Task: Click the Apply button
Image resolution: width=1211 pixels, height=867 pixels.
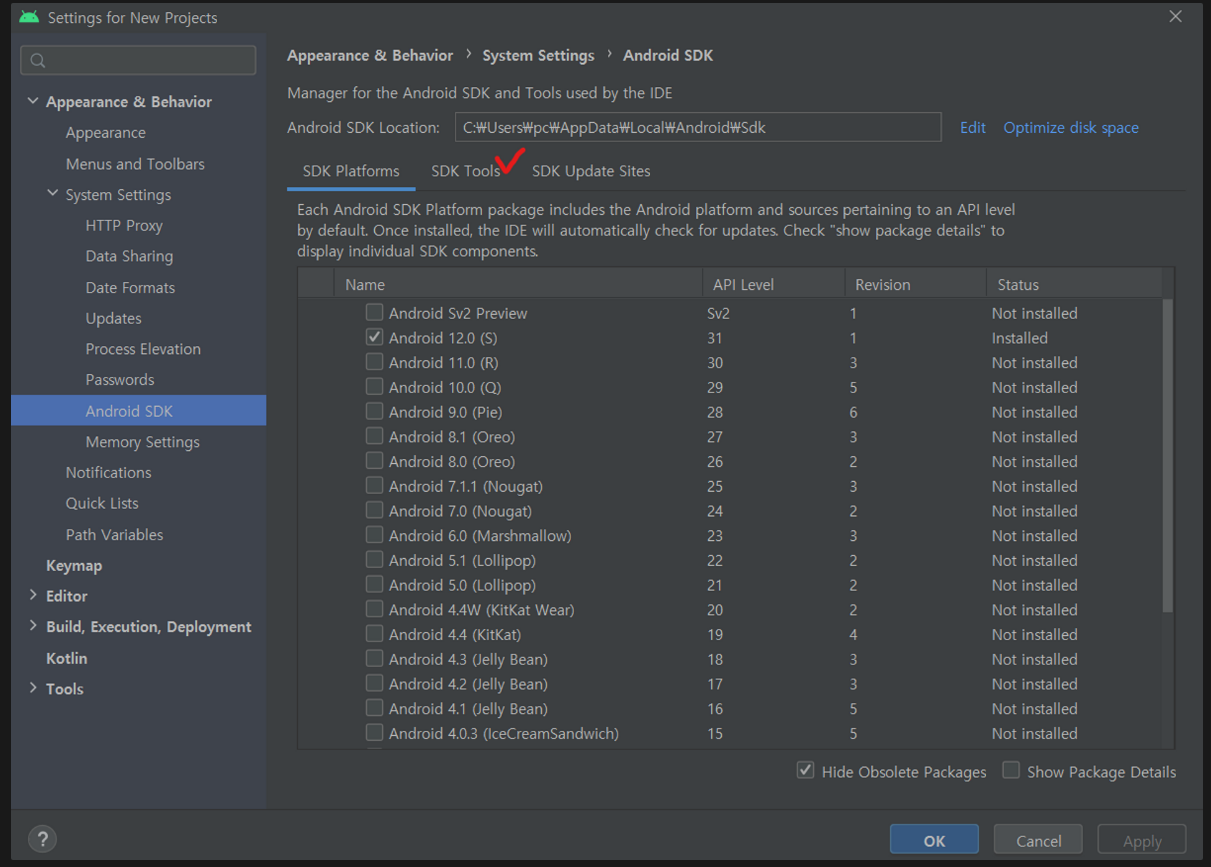Action: point(1142,841)
